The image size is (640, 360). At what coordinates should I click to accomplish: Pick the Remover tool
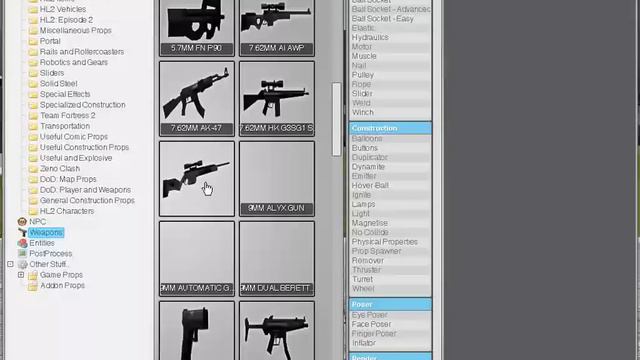point(368,260)
